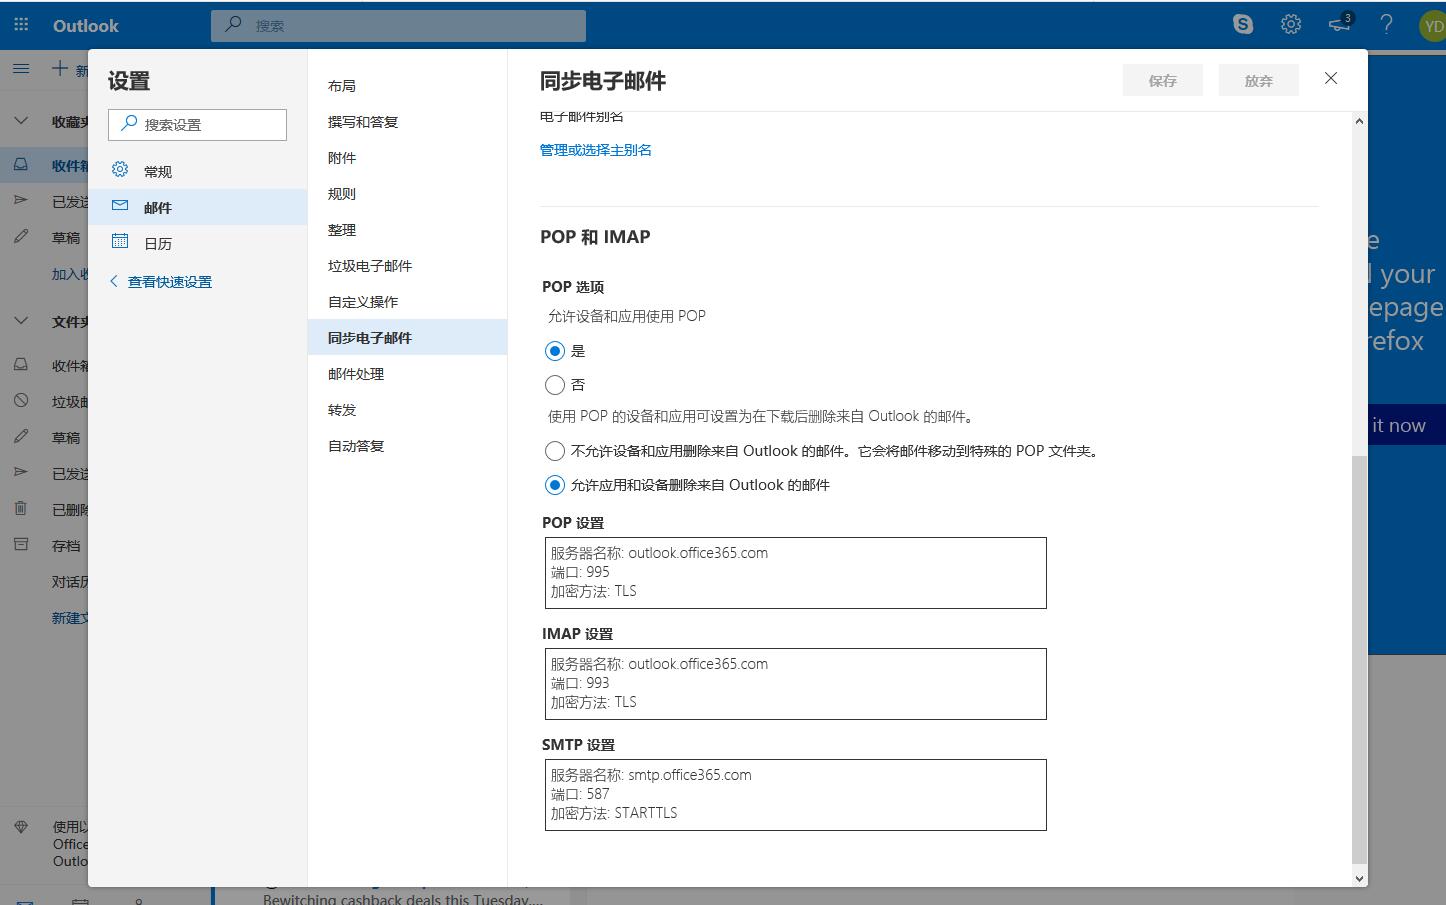Click the 搜索设置 input field
Image resolution: width=1446 pixels, height=905 pixels.
coord(197,124)
